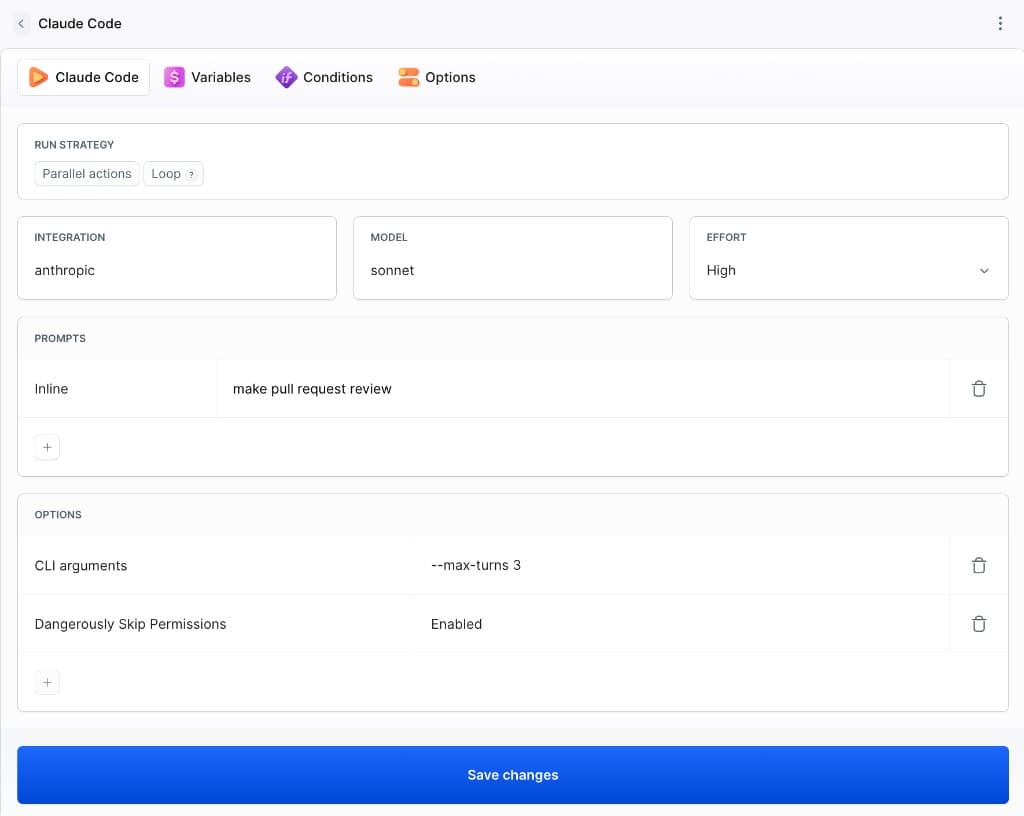Toggle the Dangerously Skip Permissions Enabled value

coord(456,625)
